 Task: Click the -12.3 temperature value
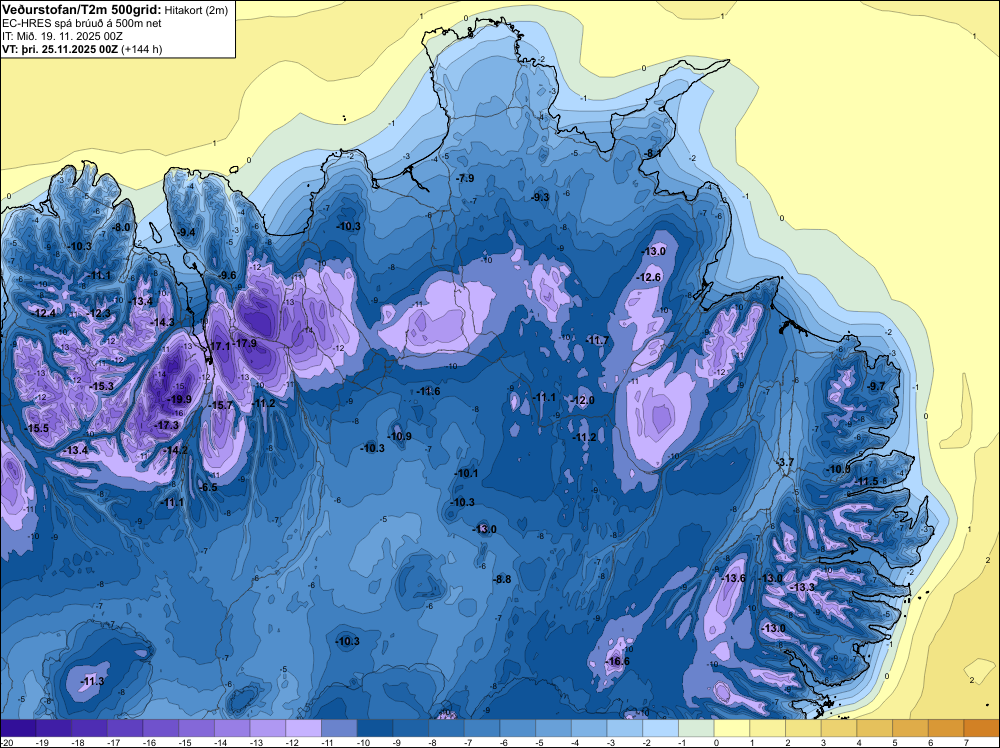pos(98,313)
